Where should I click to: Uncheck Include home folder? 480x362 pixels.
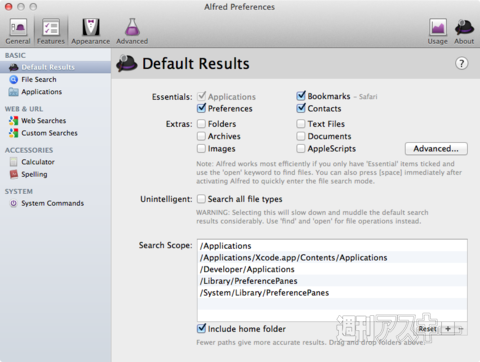(x=201, y=328)
